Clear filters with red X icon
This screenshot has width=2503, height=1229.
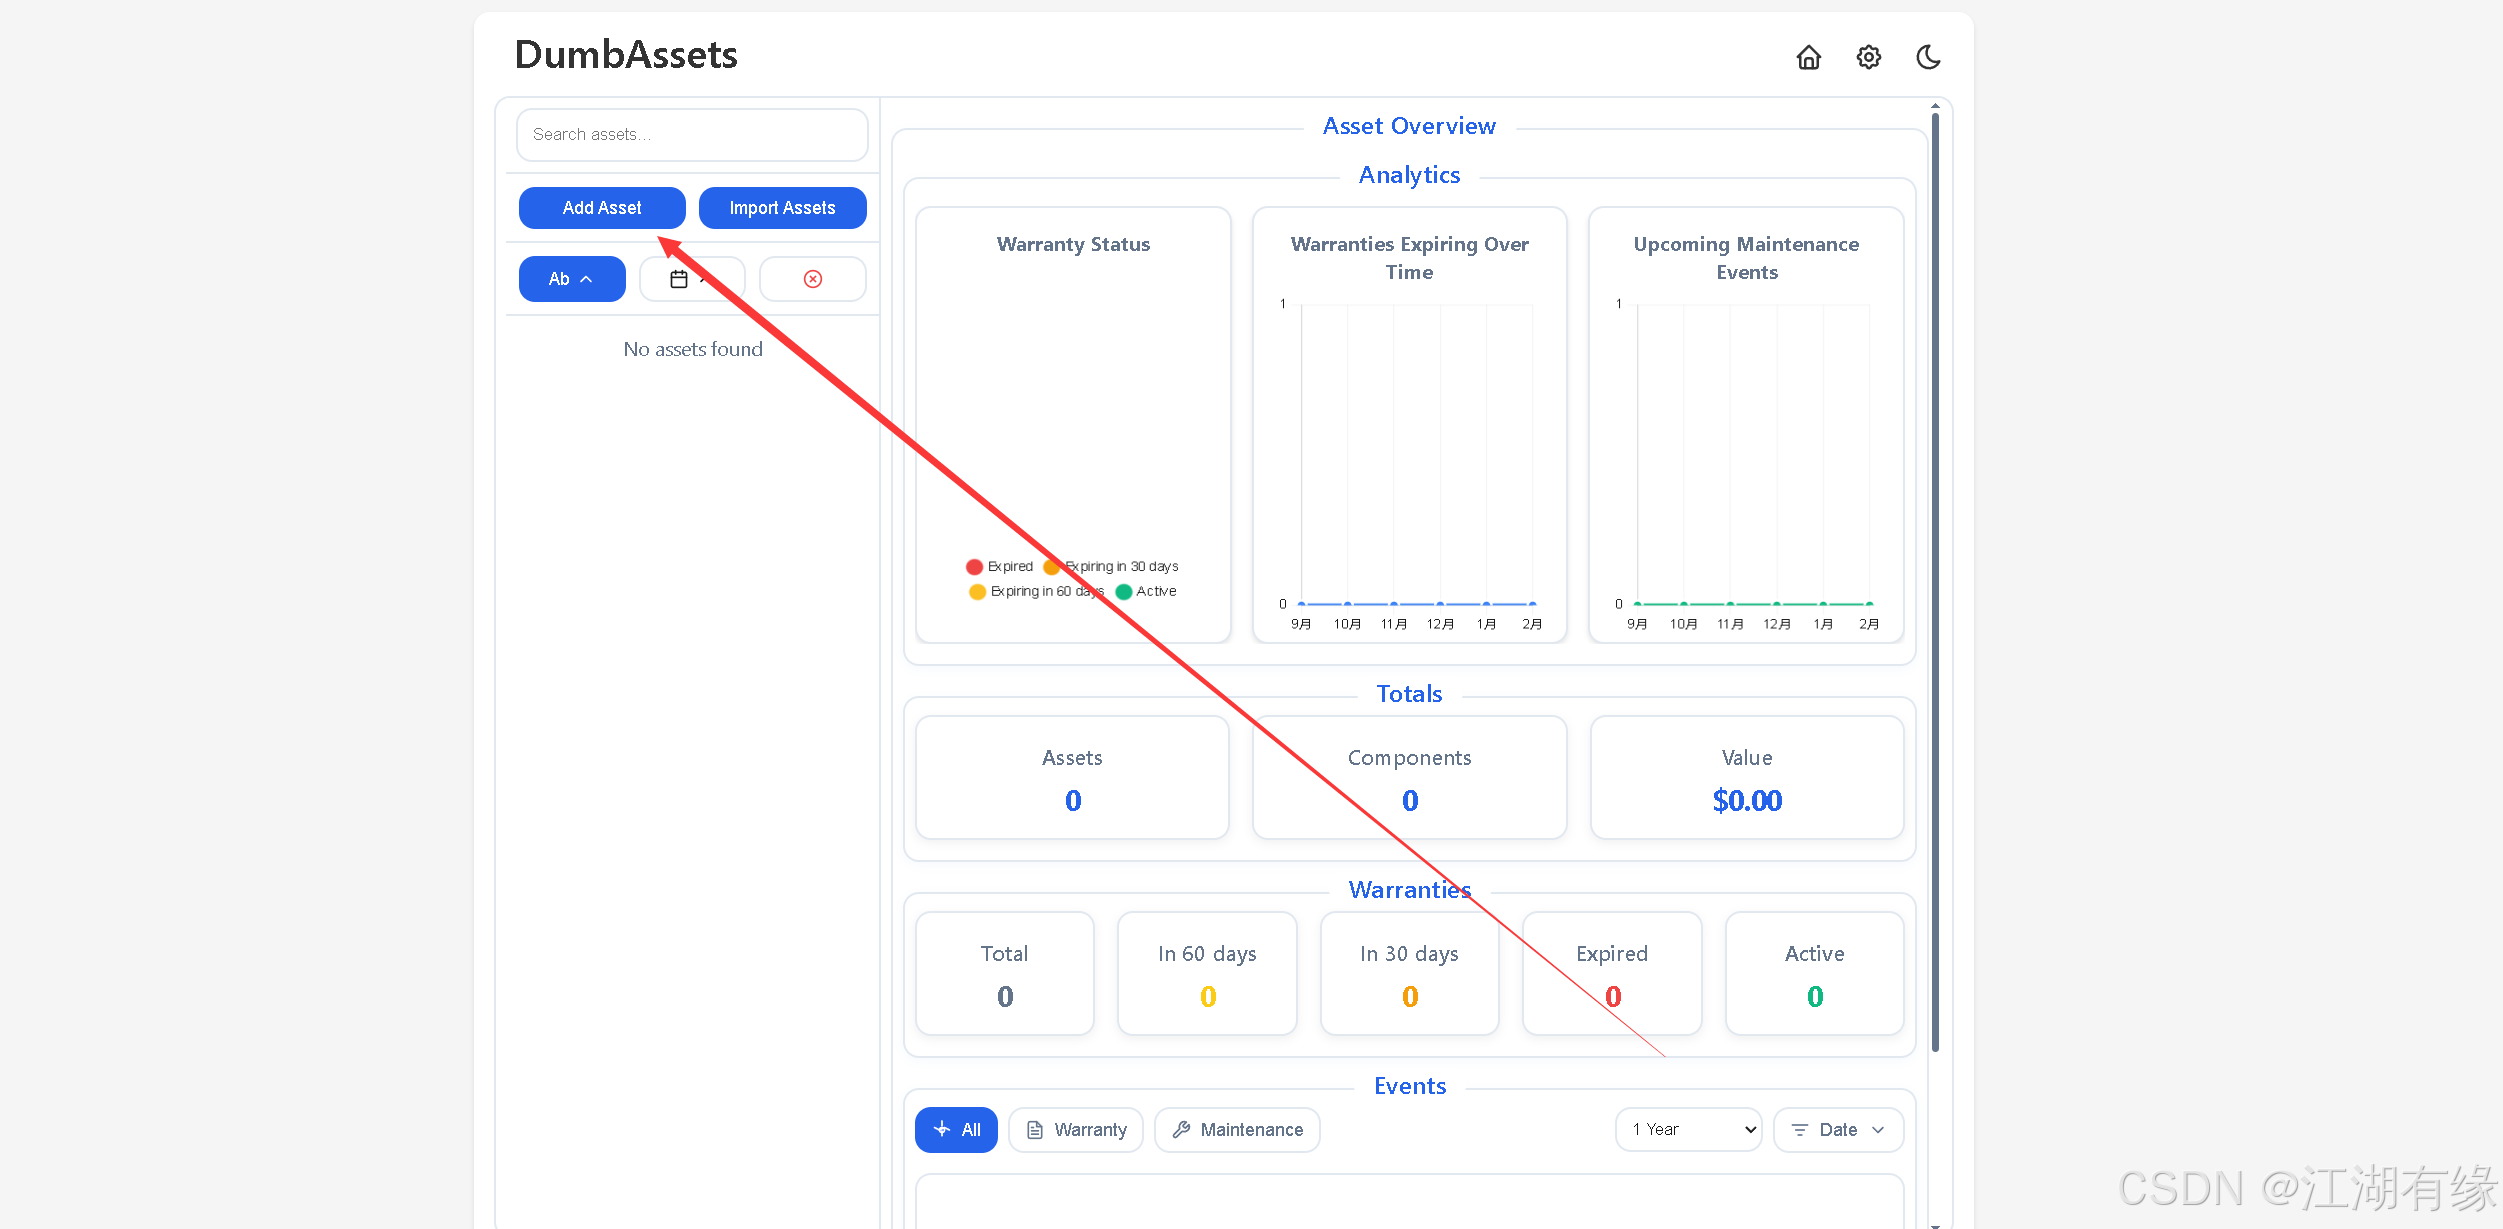[812, 279]
